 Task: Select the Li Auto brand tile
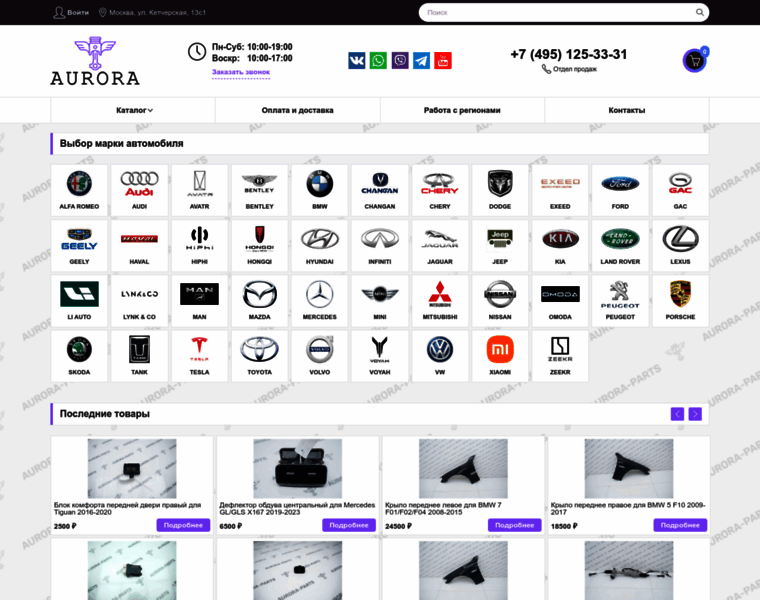pyautogui.click(x=79, y=300)
